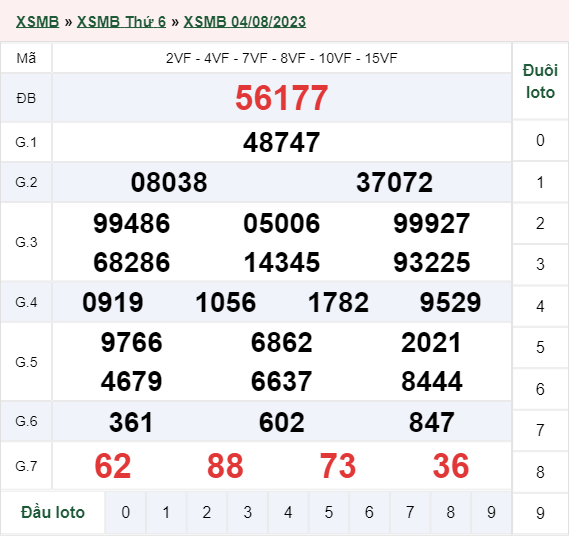Select Đầu loto digit 8
The height and width of the screenshot is (536, 569).
coord(451,512)
